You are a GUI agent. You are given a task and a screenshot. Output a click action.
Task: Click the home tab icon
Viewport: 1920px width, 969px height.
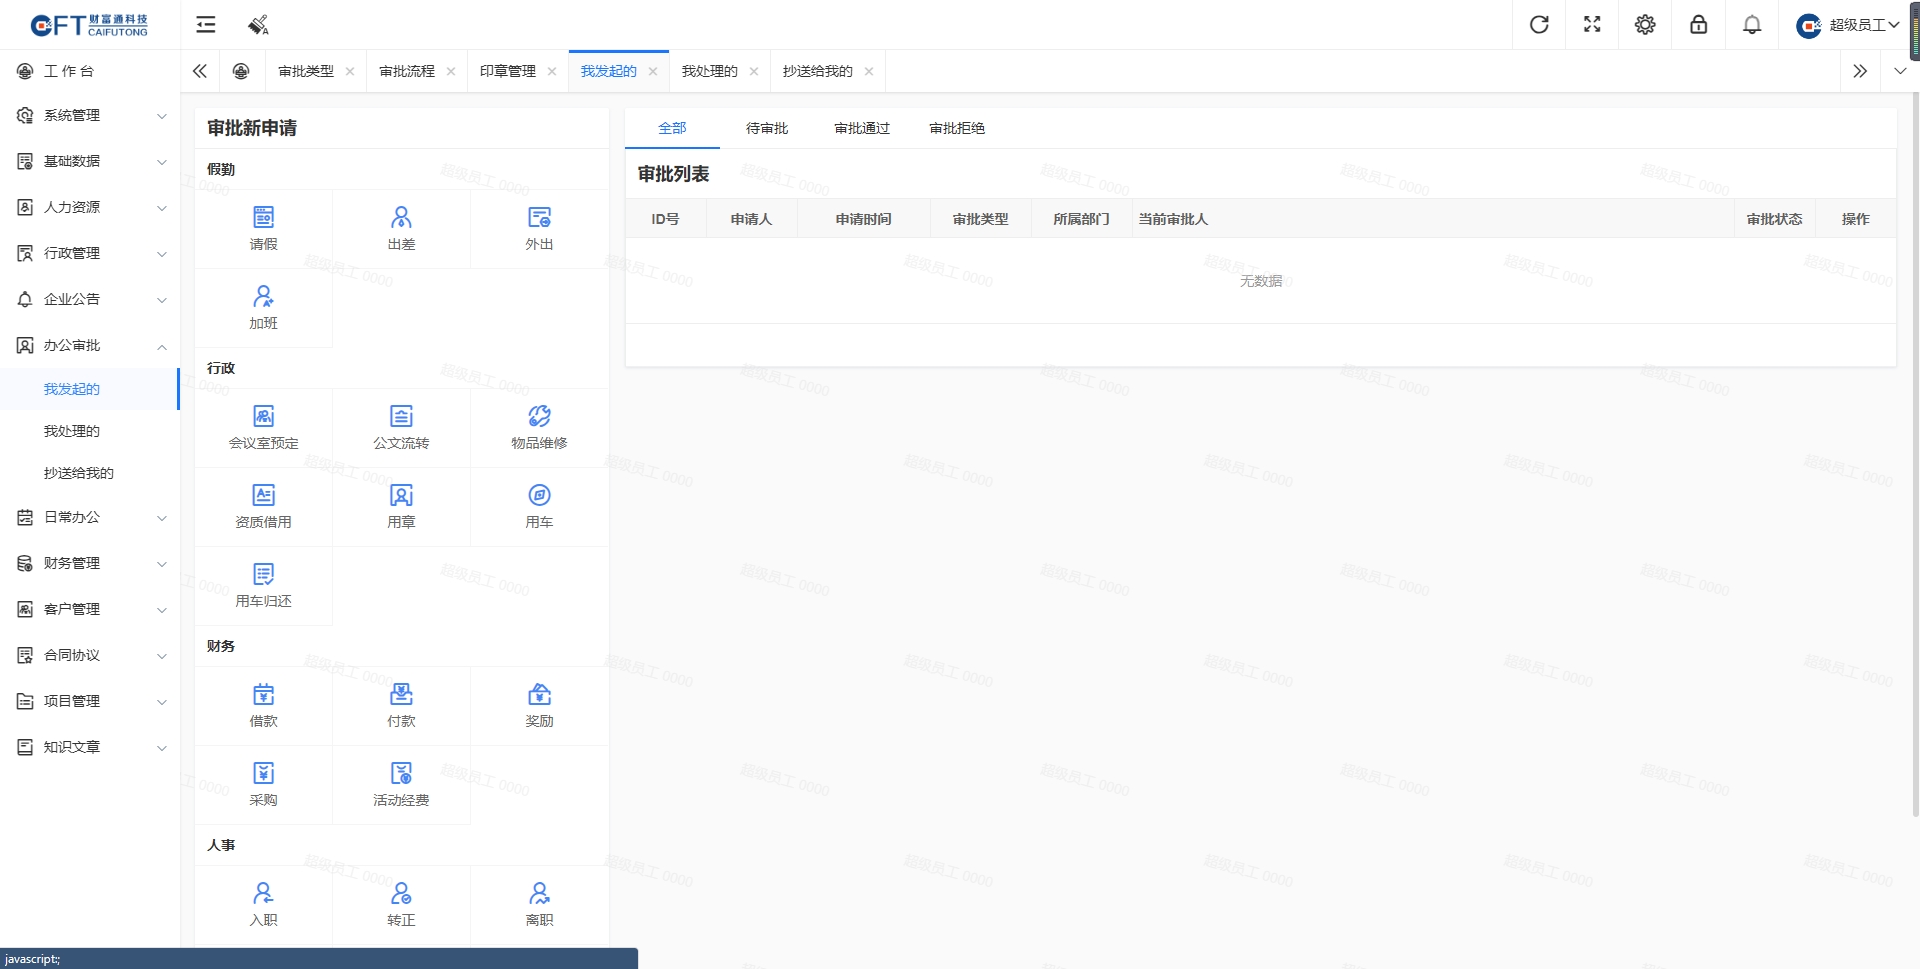[241, 71]
